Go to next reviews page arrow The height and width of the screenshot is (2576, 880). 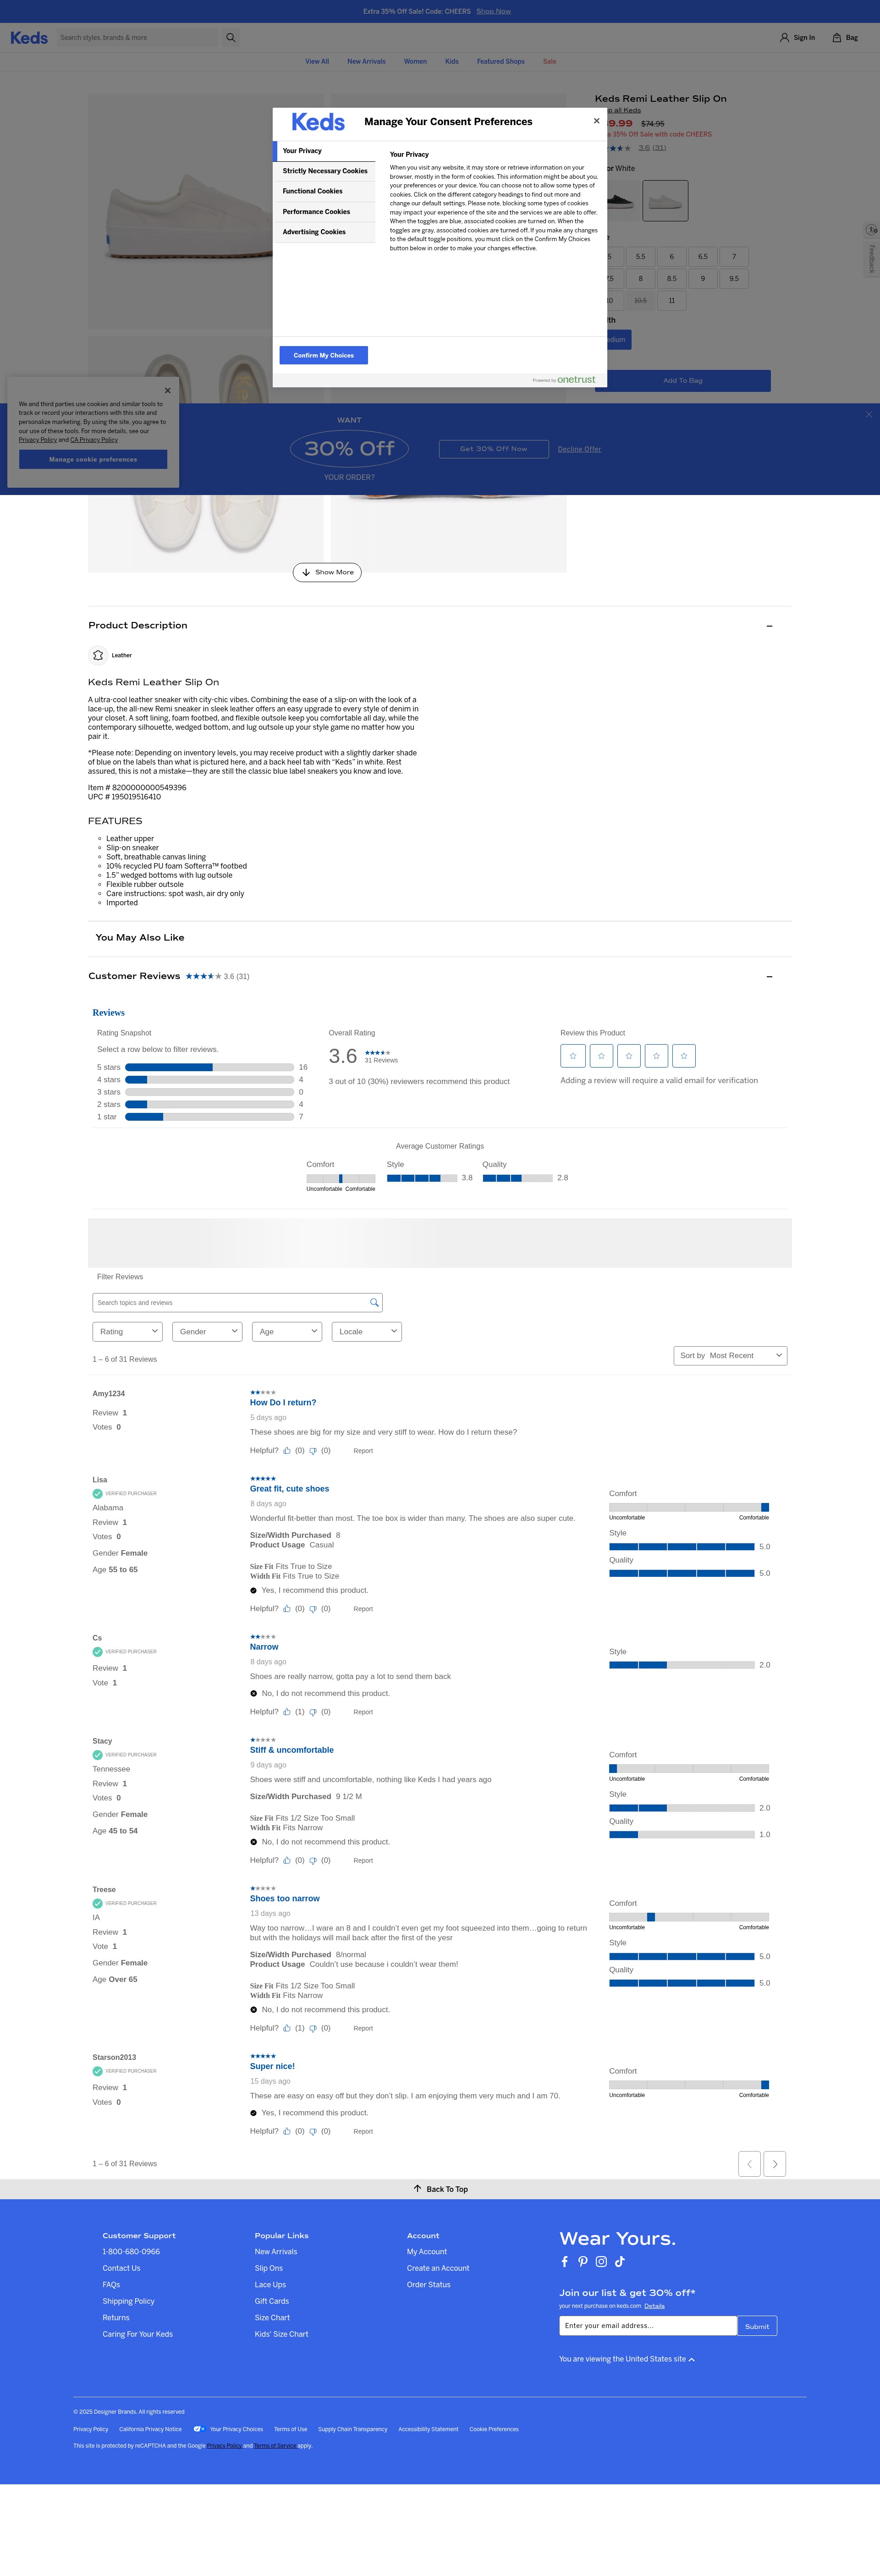tap(775, 2164)
